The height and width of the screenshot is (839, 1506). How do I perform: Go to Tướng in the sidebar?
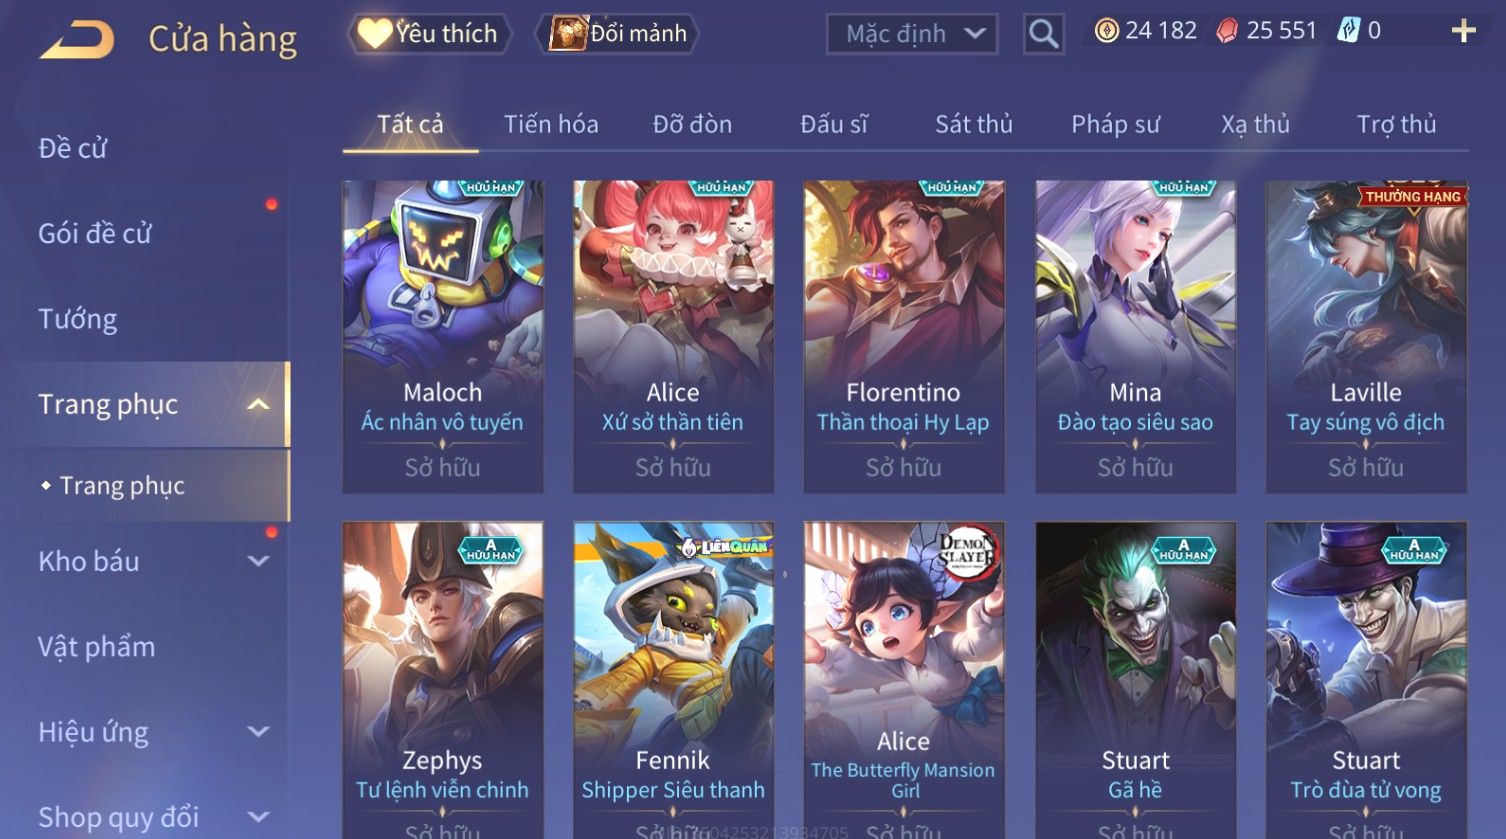coord(78,319)
